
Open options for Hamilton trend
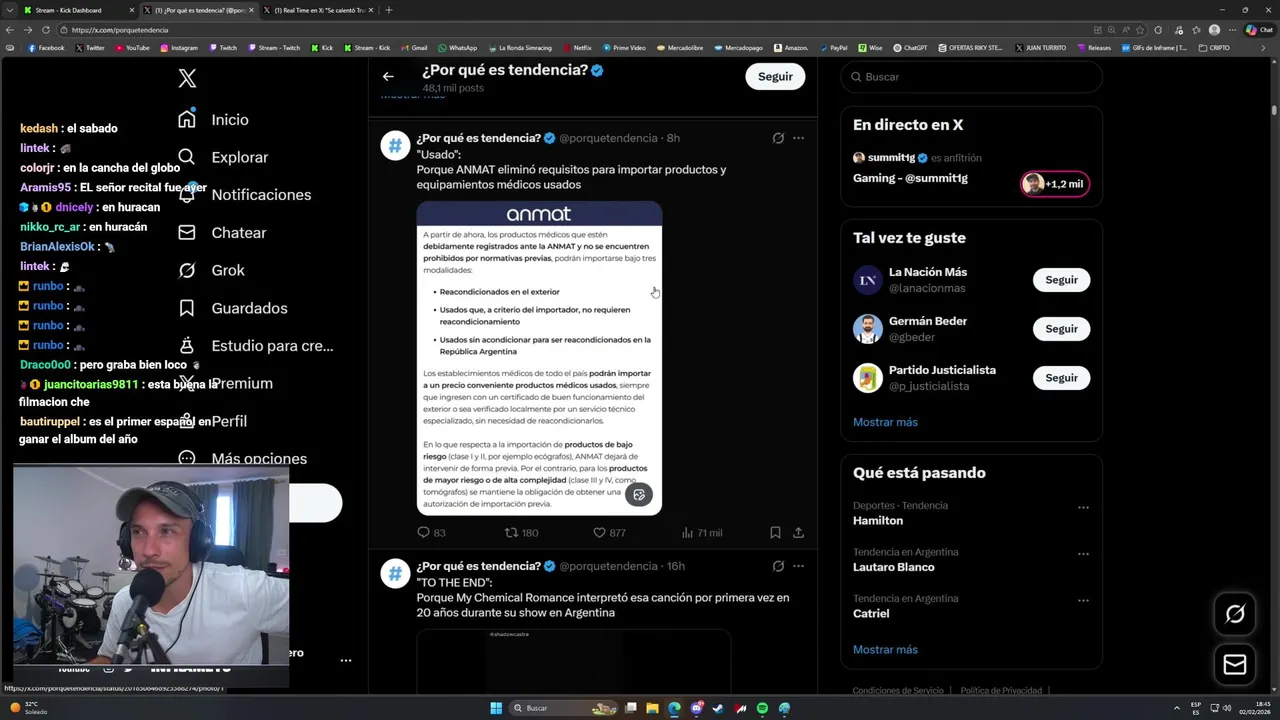1083,507
